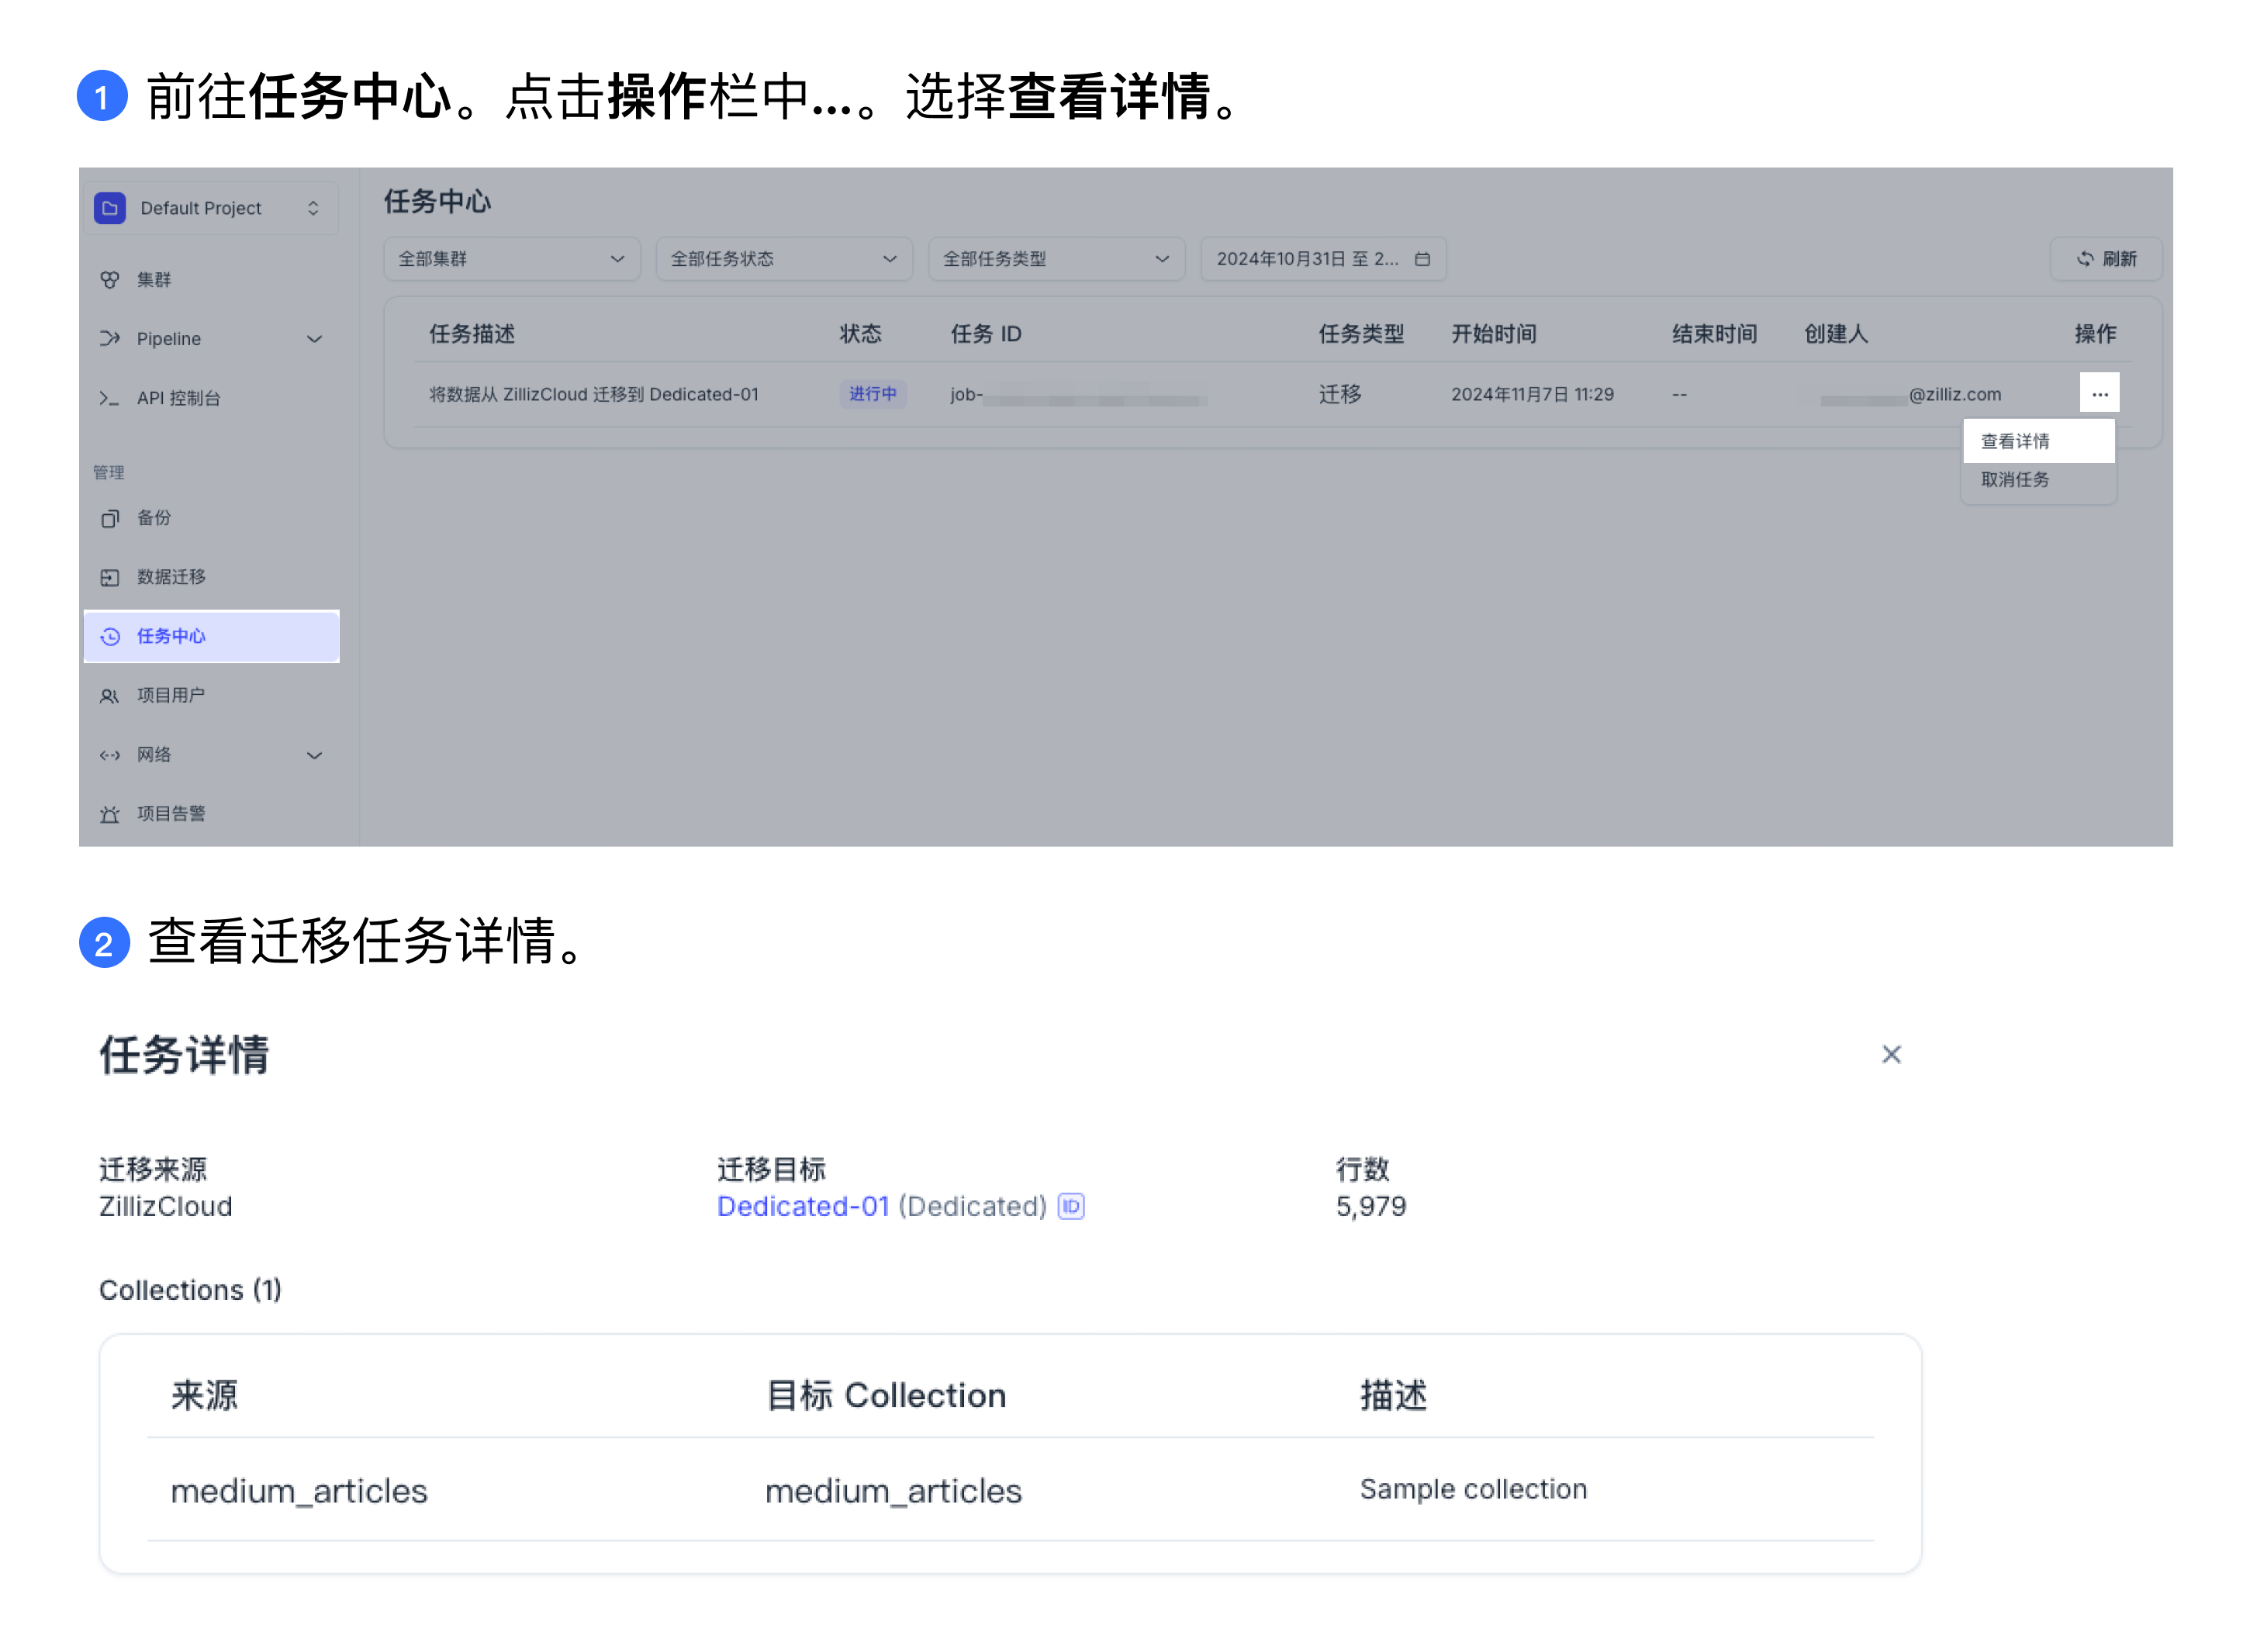Screen dimensions: 2250x1652
Task: Open the 全部集群 dropdown
Action: pyautogui.click(x=511, y=258)
